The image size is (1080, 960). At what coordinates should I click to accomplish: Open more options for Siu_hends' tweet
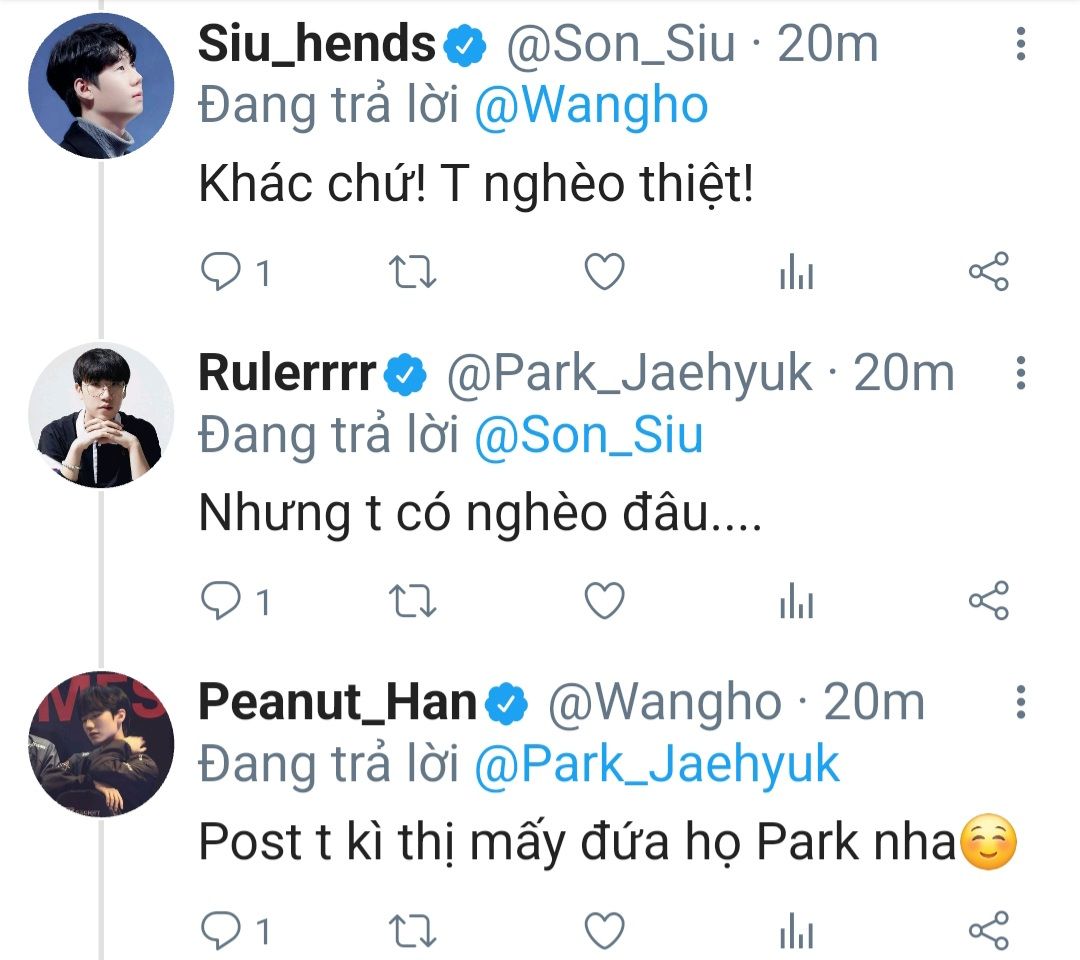coord(1020,44)
